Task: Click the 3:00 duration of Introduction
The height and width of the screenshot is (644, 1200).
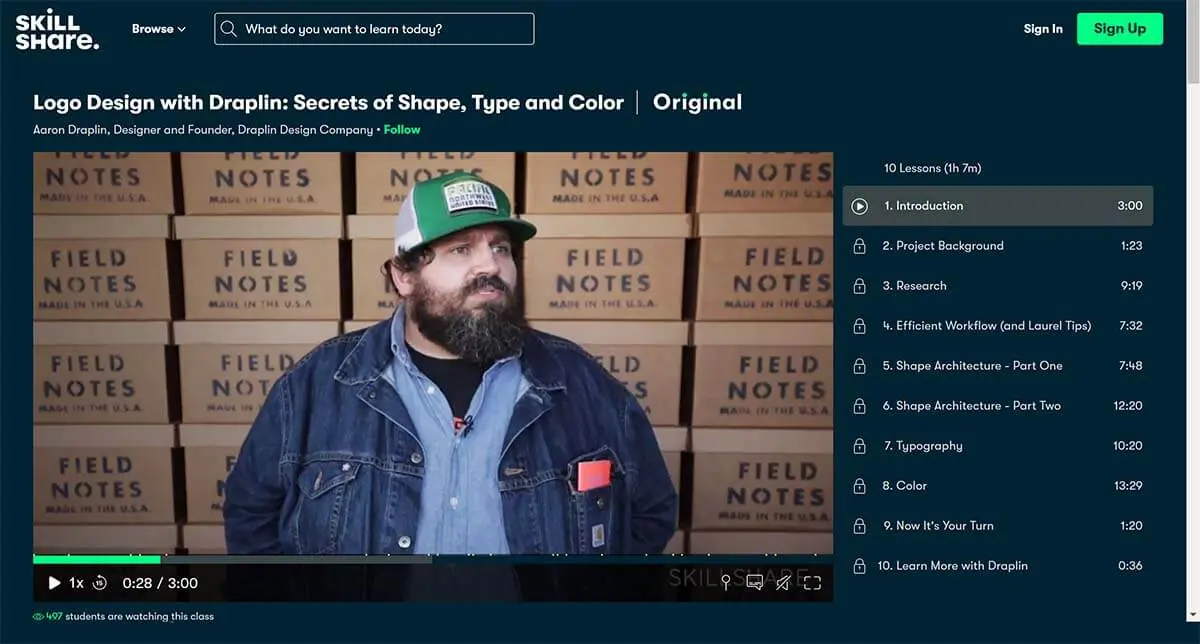Action: pyautogui.click(x=1130, y=206)
